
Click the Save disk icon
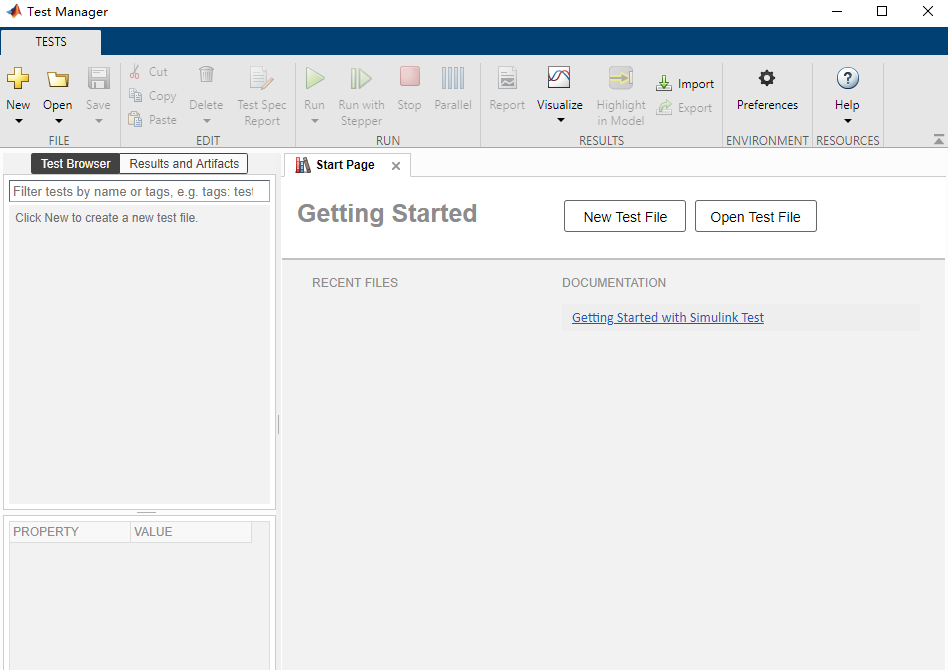coord(98,78)
